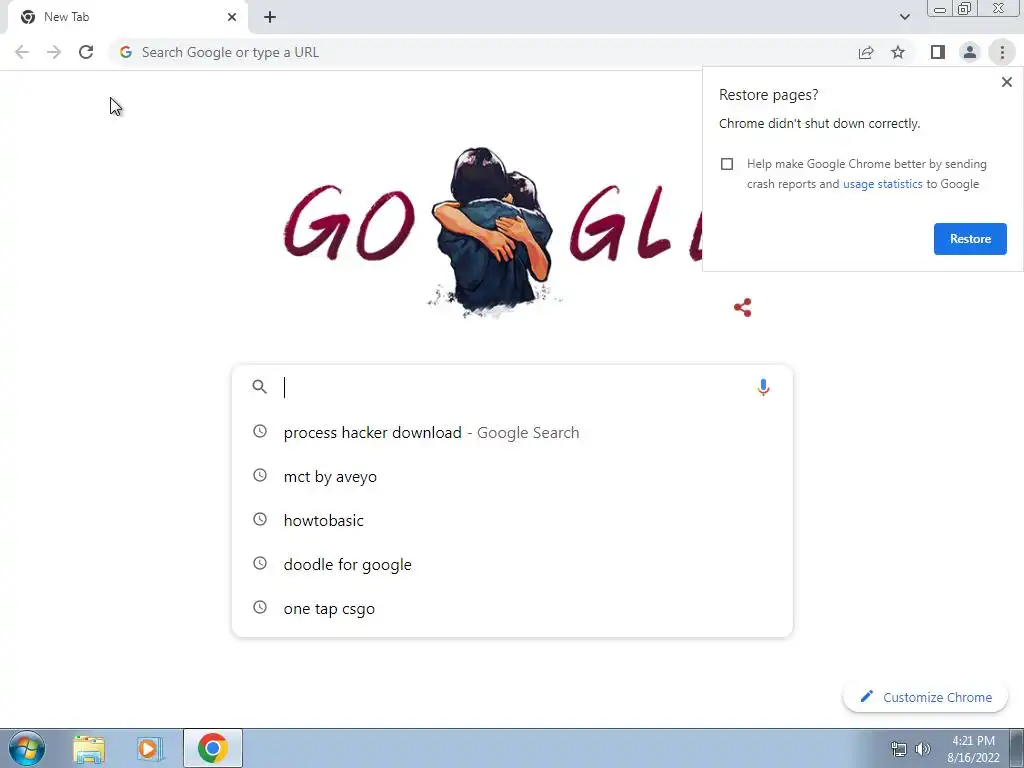Reload the current page
1024x768 pixels.
pos(86,52)
